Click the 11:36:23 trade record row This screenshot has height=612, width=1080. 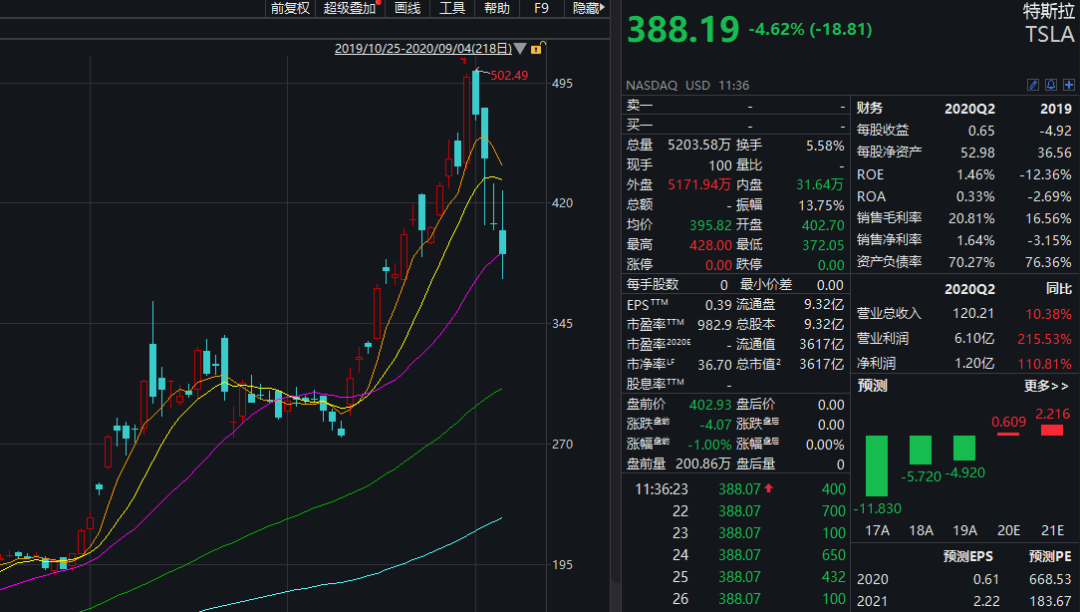click(700, 489)
